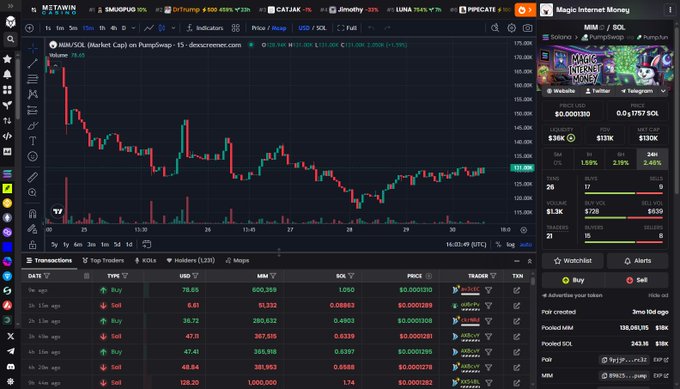
Task: Open the multicharts grid icon in the sidebar
Action: [7, 90]
